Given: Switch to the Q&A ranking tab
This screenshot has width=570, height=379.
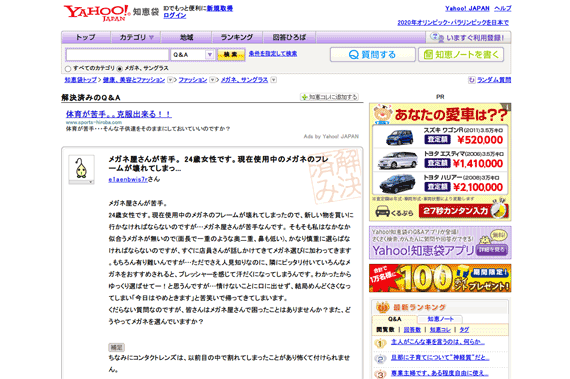Looking at the screenshot, I should click(395, 319).
